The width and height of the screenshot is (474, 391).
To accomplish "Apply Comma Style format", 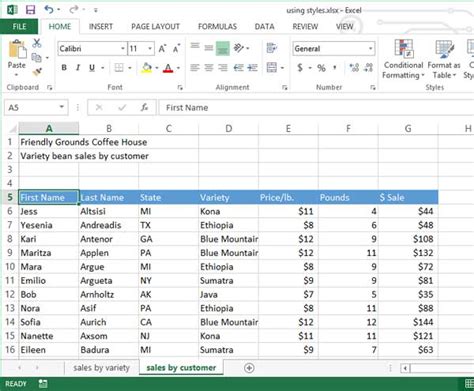I will tap(334, 68).
